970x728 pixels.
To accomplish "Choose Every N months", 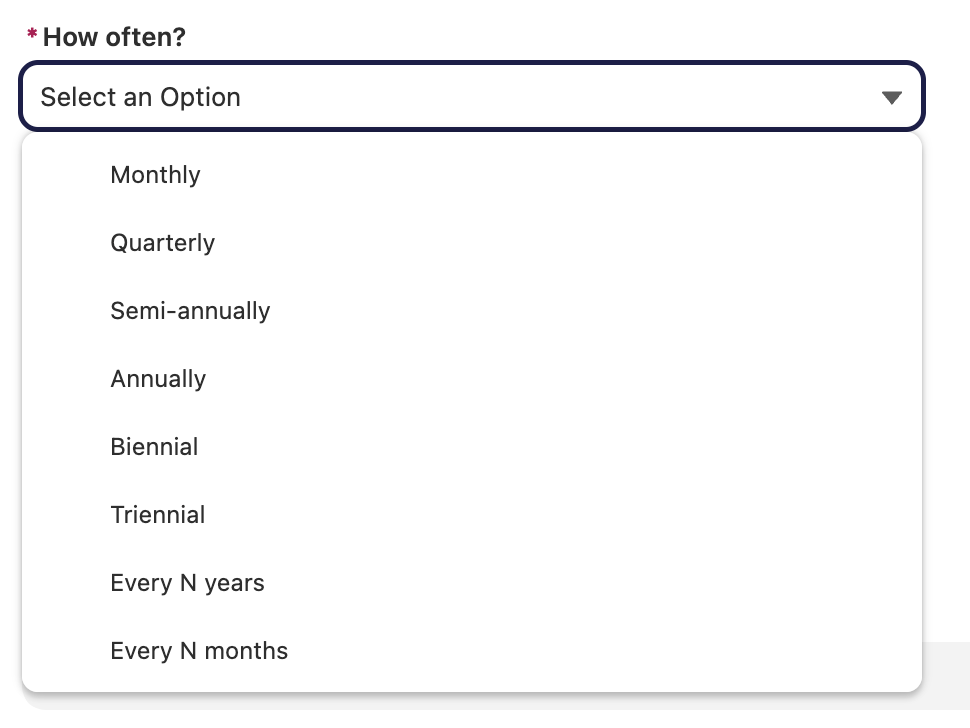I will click(x=471, y=651).
